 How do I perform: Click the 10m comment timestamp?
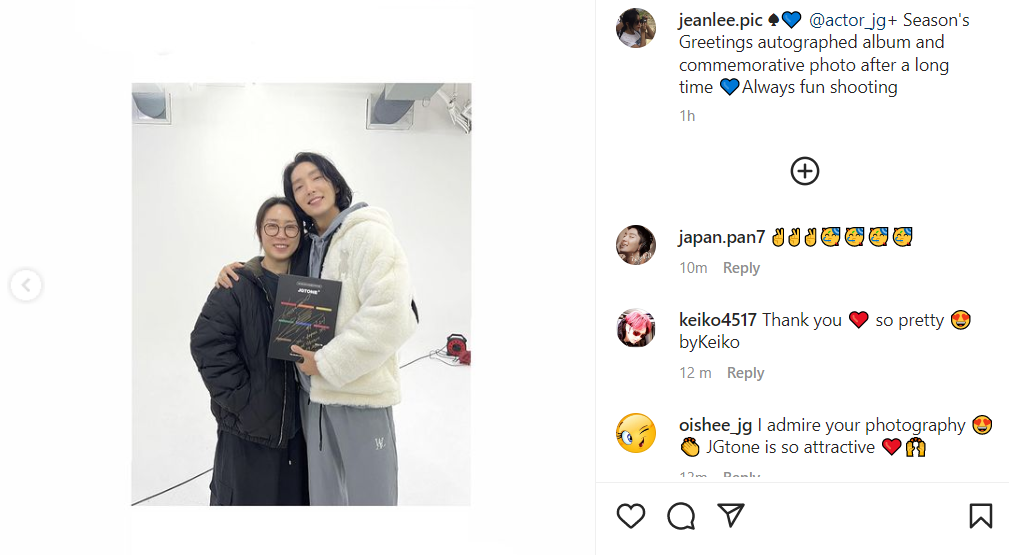(x=693, y=268)
